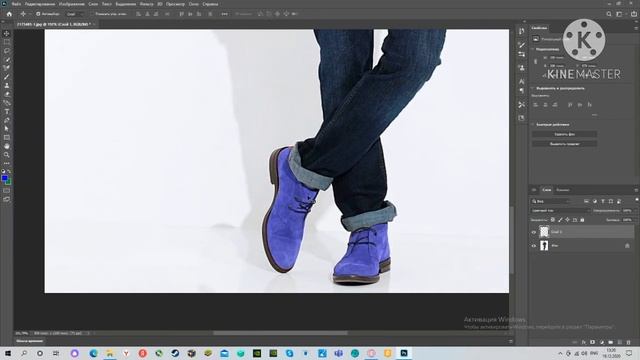Open the Выделение menu
The width and height of the screenshot is (640, 360).
tap(126, 4)
